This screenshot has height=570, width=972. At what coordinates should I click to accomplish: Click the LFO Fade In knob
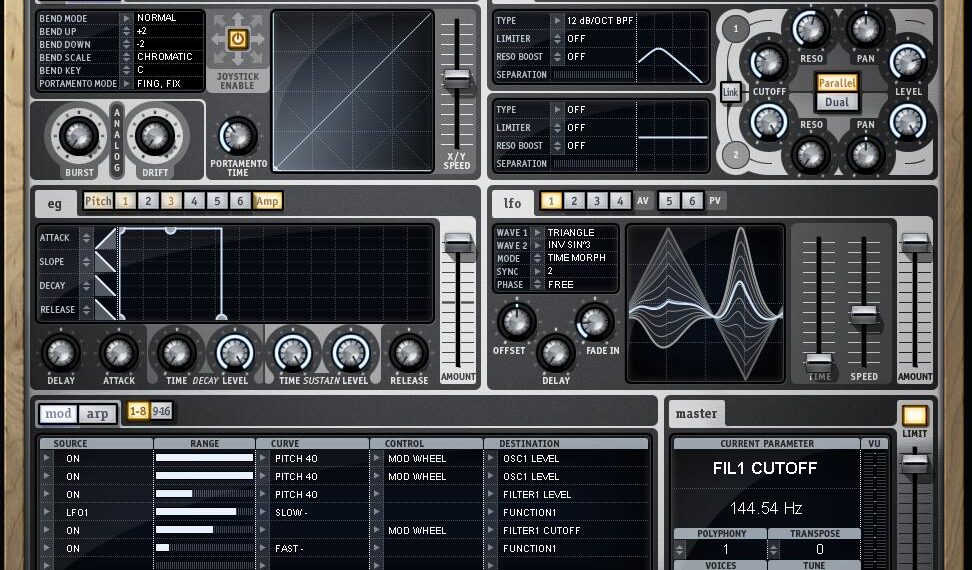pyautogui.click(x=595, y=322)
